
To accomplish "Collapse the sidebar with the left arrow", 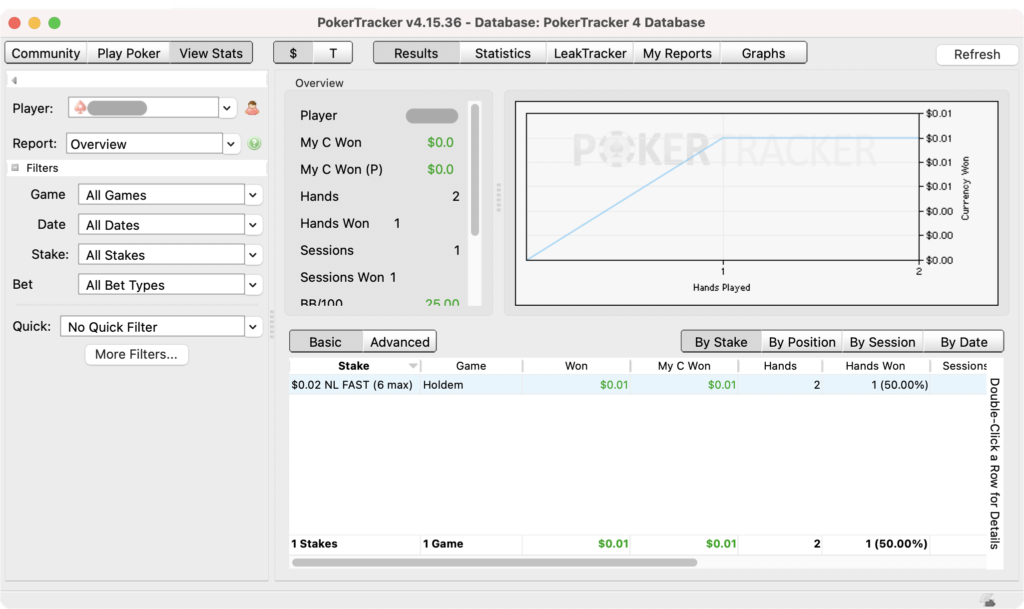I will (x=14, y=80).
